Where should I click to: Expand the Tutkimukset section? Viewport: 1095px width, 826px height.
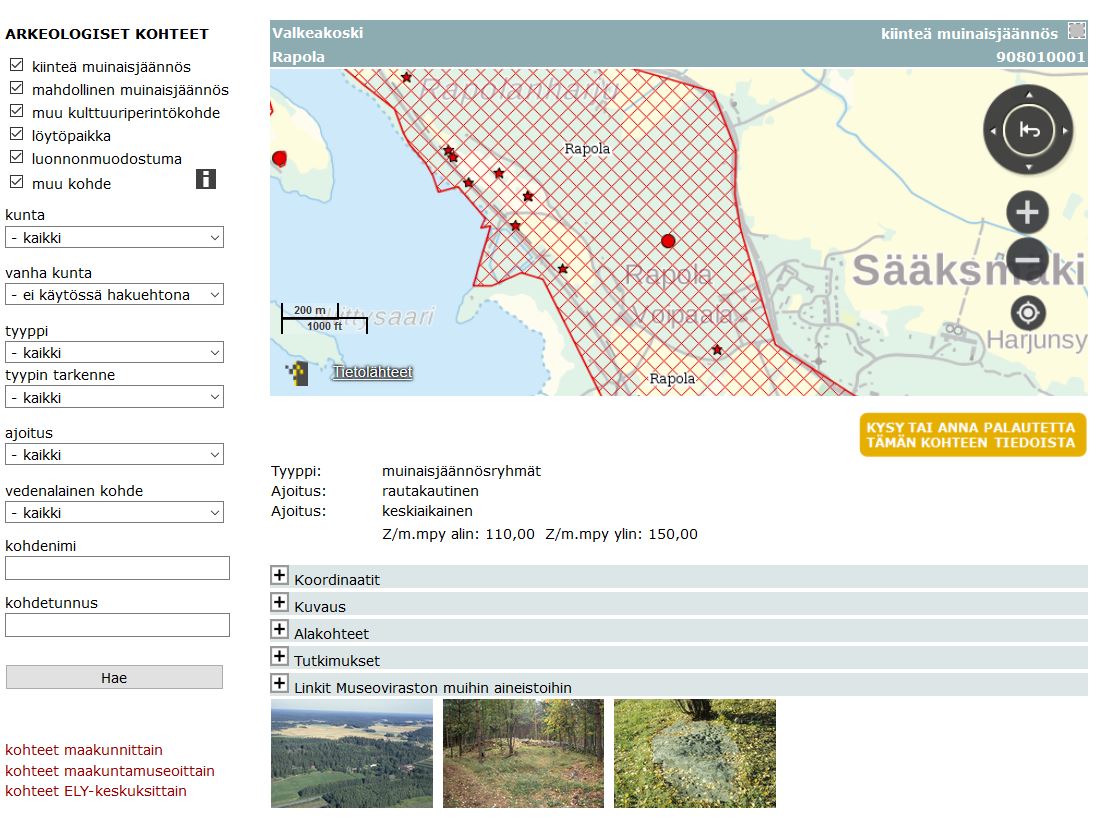click(280, 657)
